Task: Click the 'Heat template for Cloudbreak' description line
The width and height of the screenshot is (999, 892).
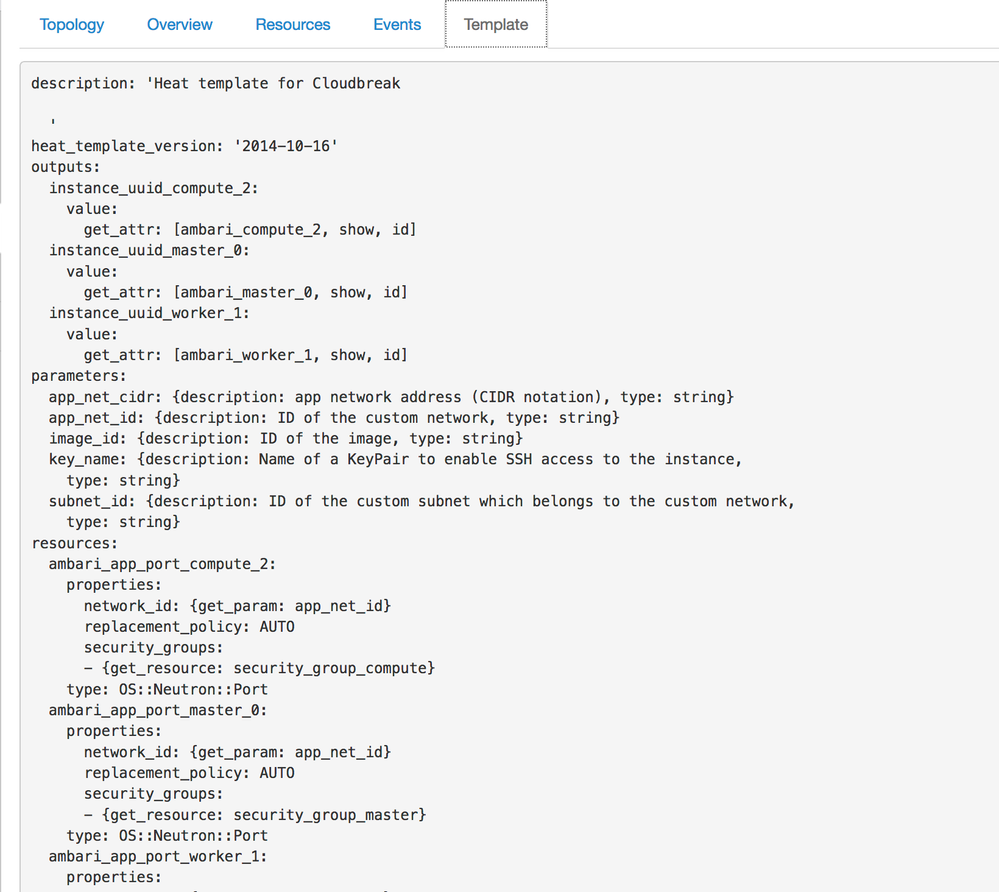Action: point(215,83)
